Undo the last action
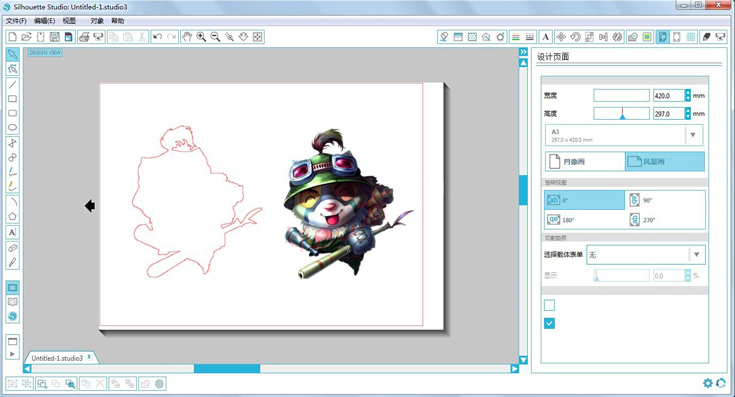Viewport: 735px width, 397px height. coord(158,37)
